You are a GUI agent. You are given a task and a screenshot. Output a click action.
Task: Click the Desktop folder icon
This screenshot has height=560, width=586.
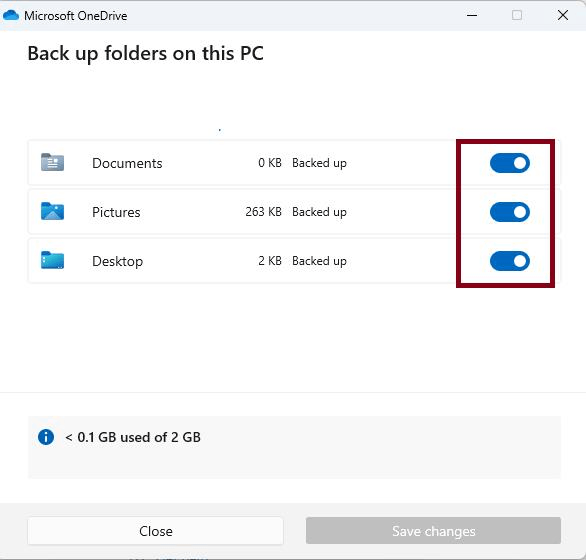click(52, 260)
